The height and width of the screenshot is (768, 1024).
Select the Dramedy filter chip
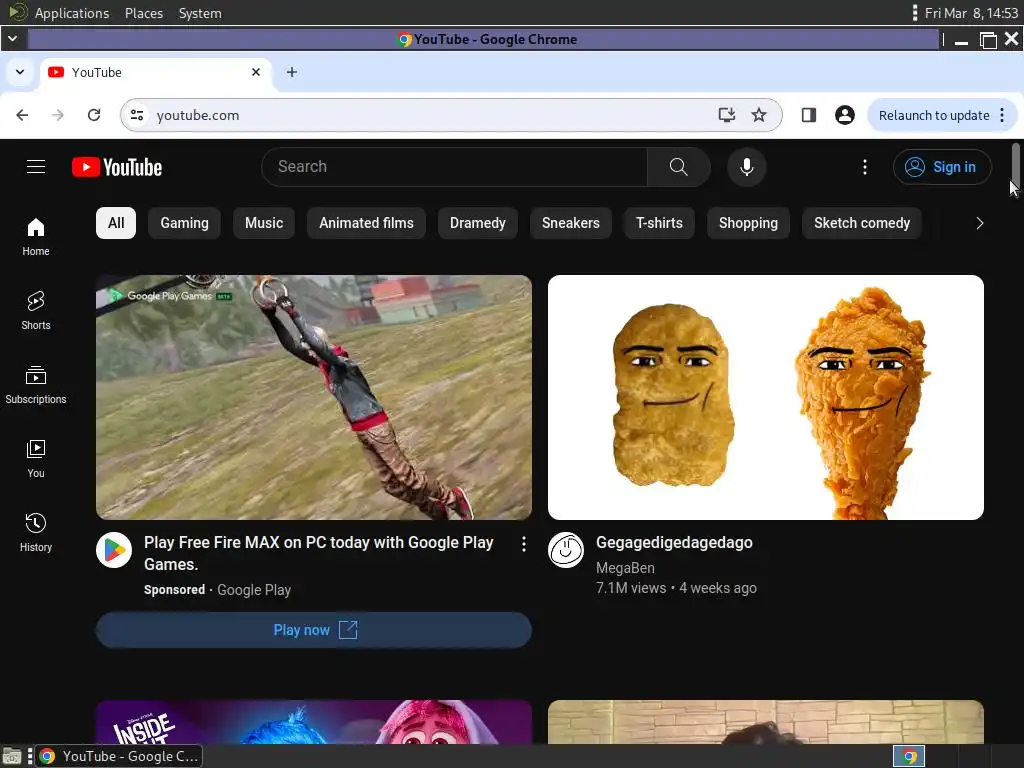[x=477, y=223]
